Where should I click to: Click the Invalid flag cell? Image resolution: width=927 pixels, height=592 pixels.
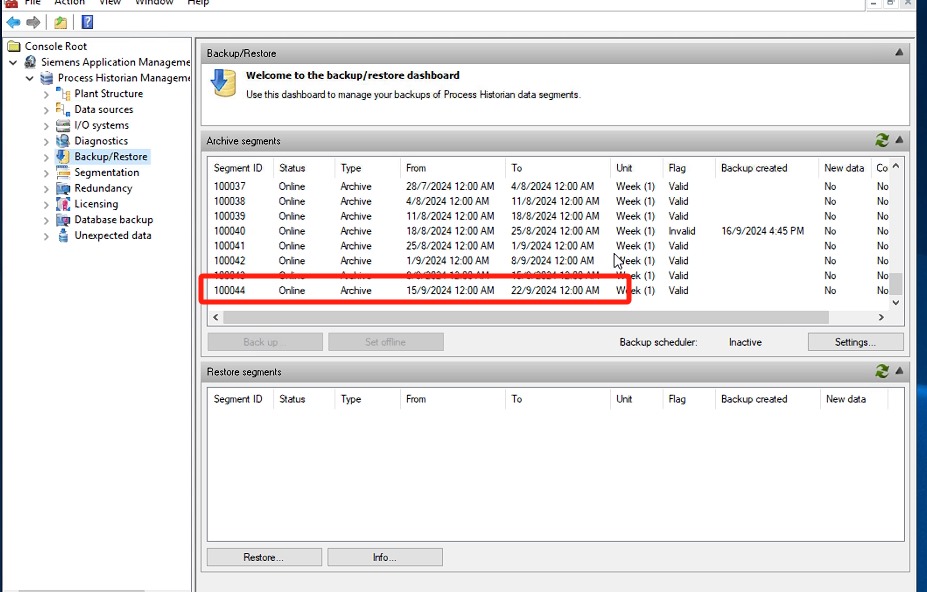pos(682,231)
